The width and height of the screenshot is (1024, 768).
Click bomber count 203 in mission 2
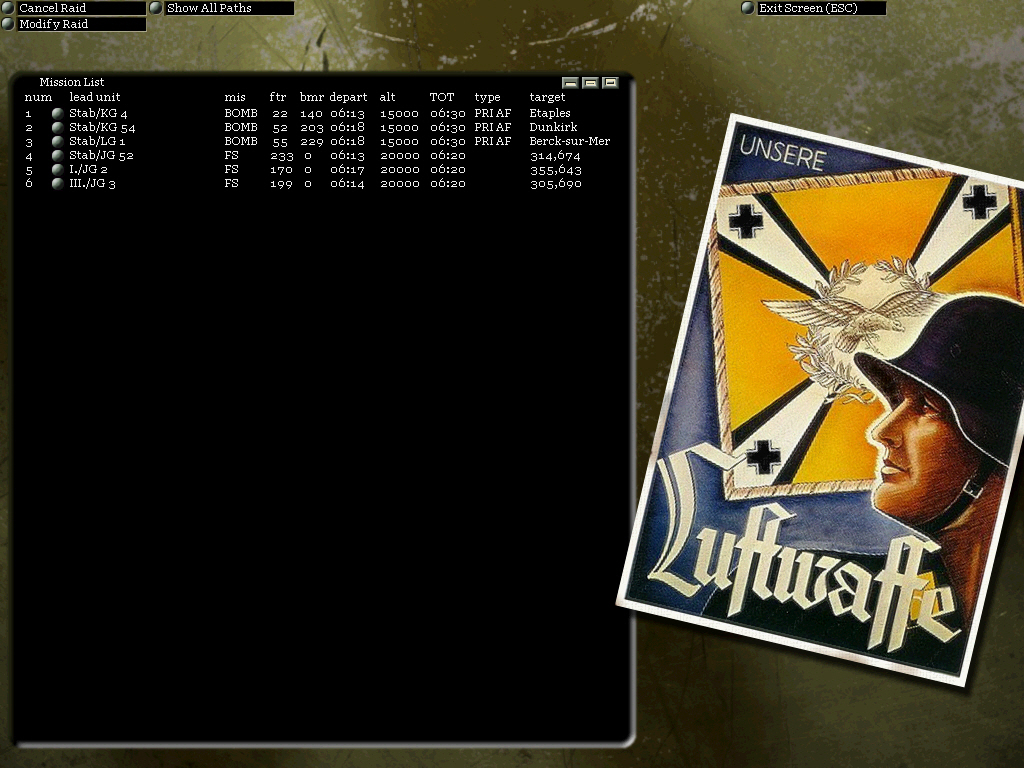[312, 128]
